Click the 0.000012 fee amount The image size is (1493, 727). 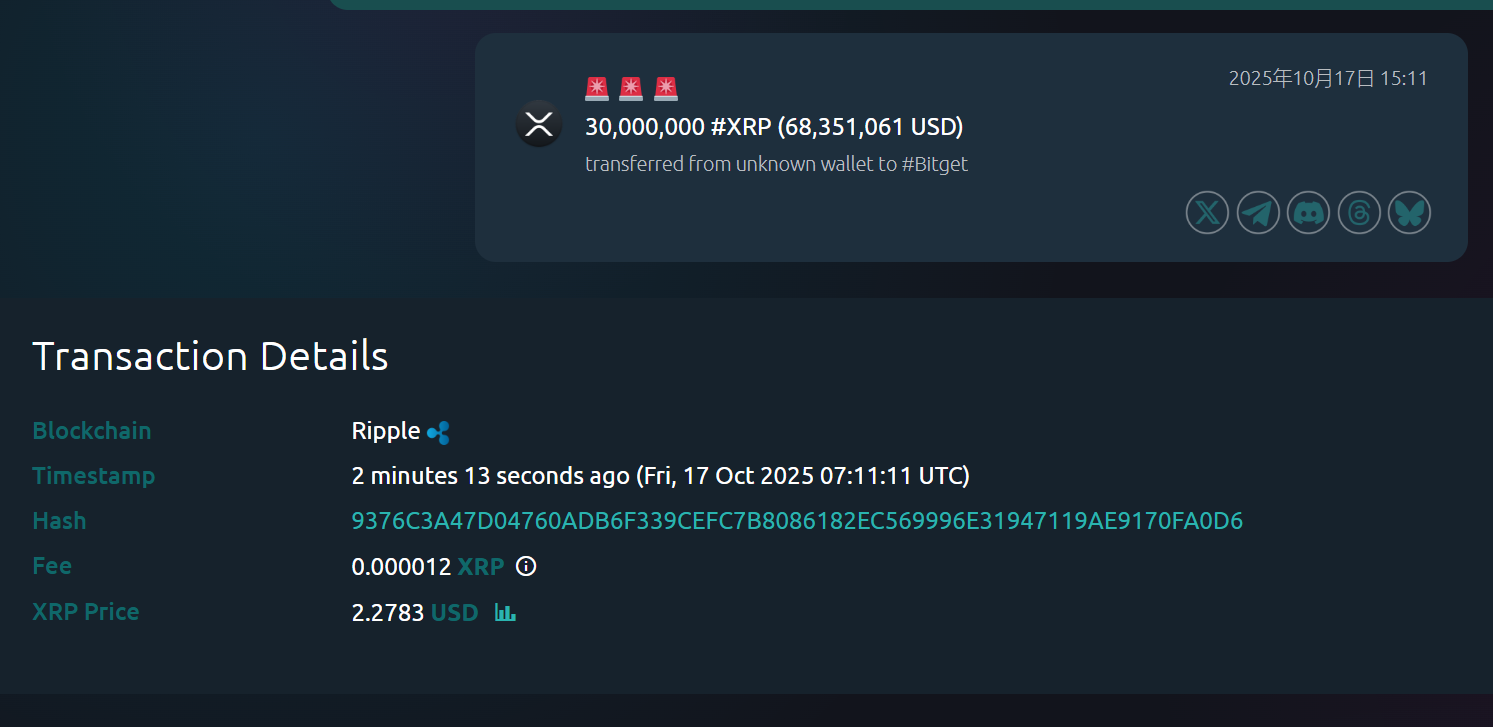click(402, 567)
